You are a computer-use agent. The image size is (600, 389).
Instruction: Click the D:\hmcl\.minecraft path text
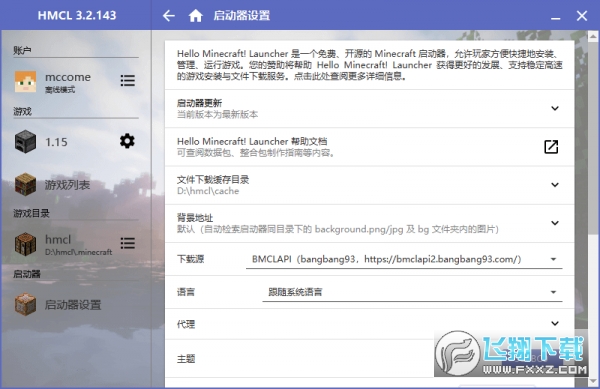(78, 252)
